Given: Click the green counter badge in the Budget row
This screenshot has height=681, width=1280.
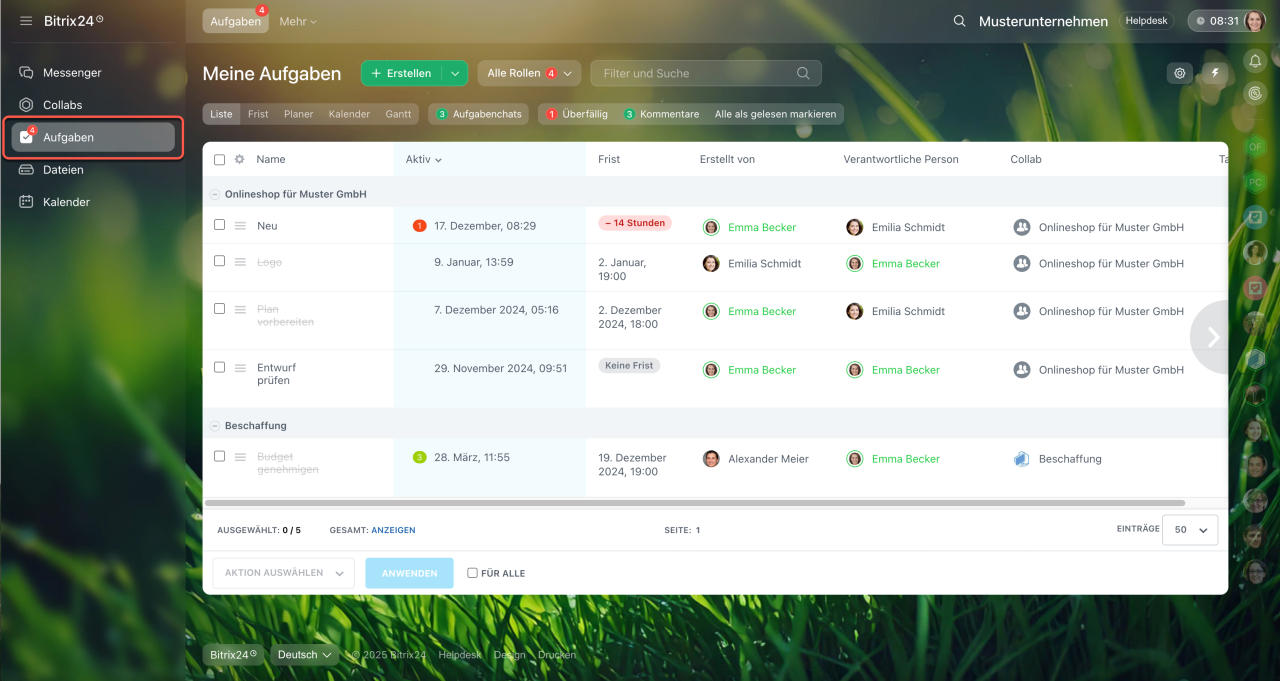Looking at the screenshot, I should (x=420, y=457).
